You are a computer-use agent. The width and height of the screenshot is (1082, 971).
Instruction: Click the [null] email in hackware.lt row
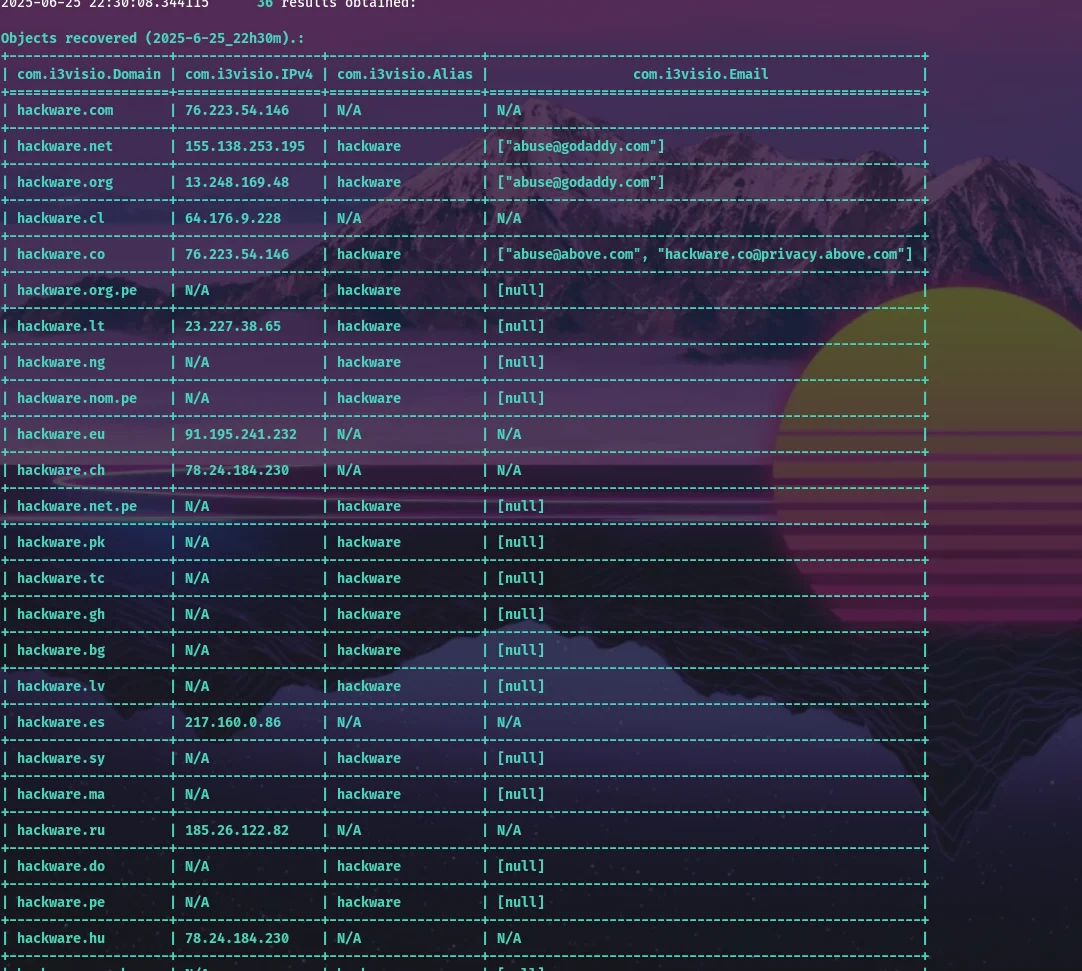click(x=520, y=326)
